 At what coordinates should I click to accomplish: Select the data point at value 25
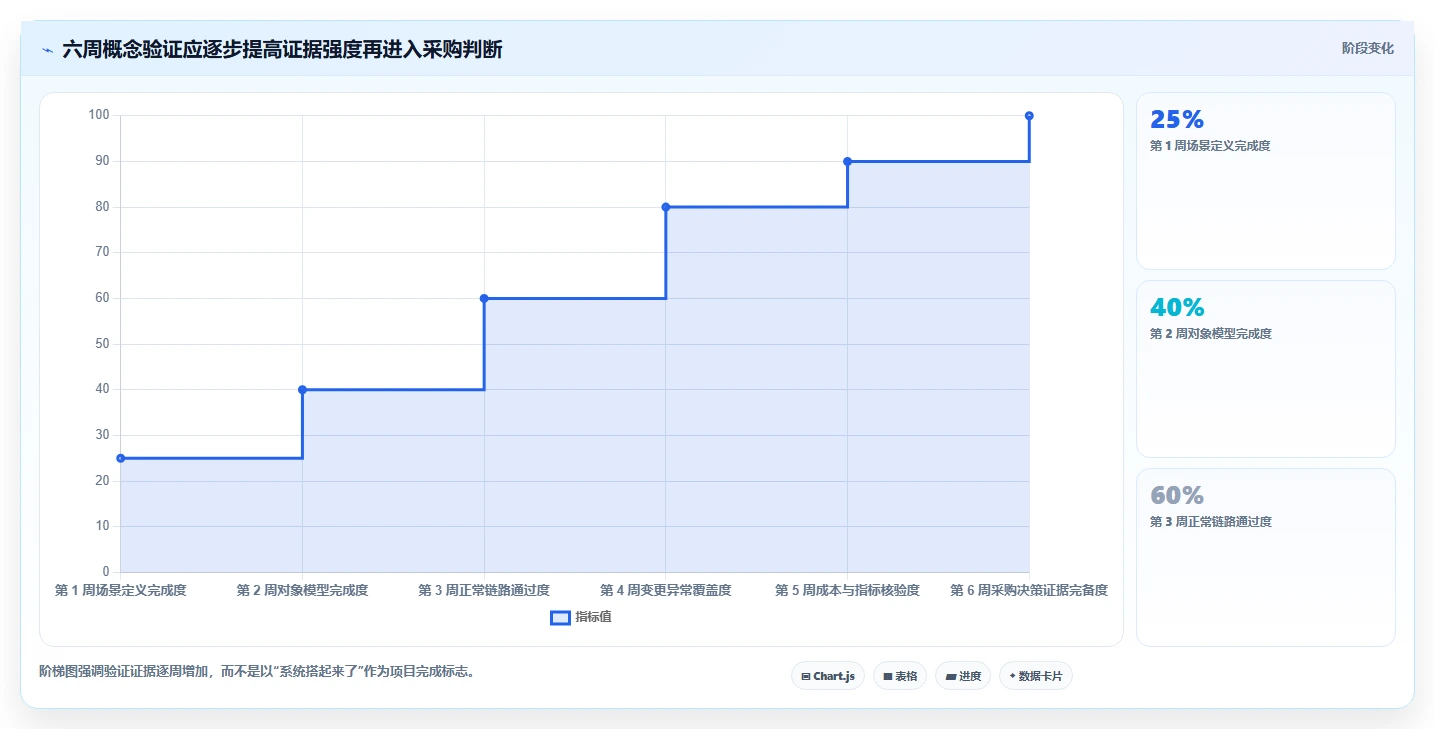click(121, 458)
